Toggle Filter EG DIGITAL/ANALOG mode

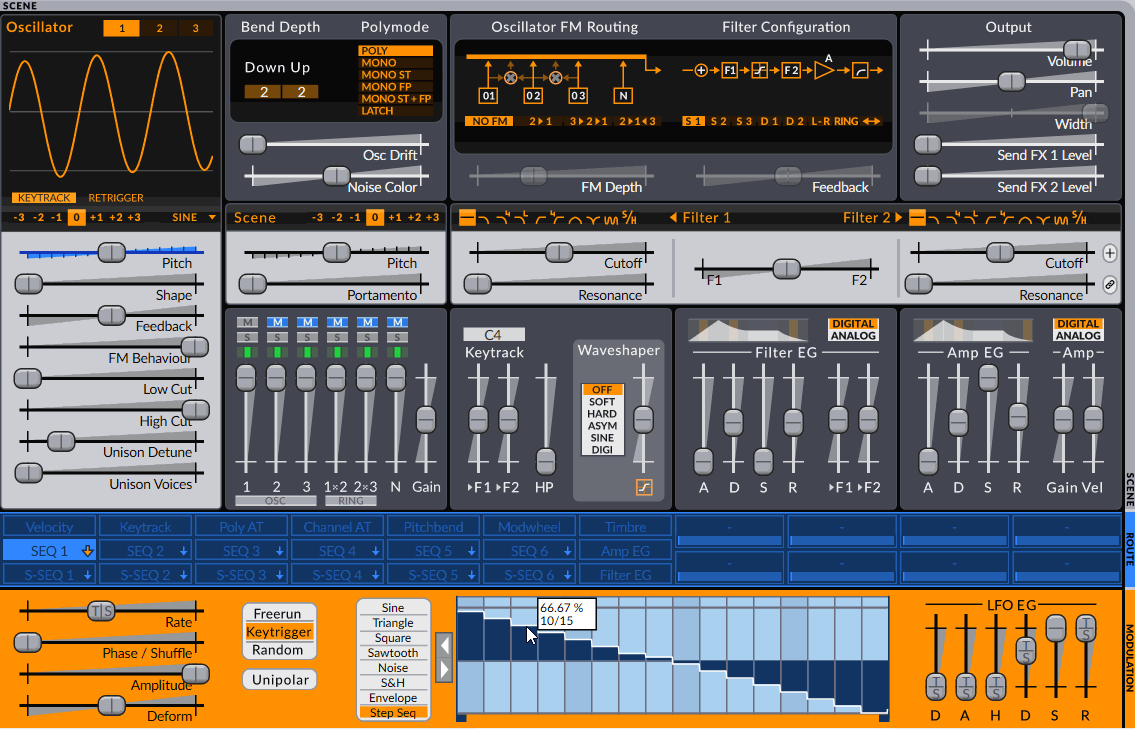(x=853, y=329)
